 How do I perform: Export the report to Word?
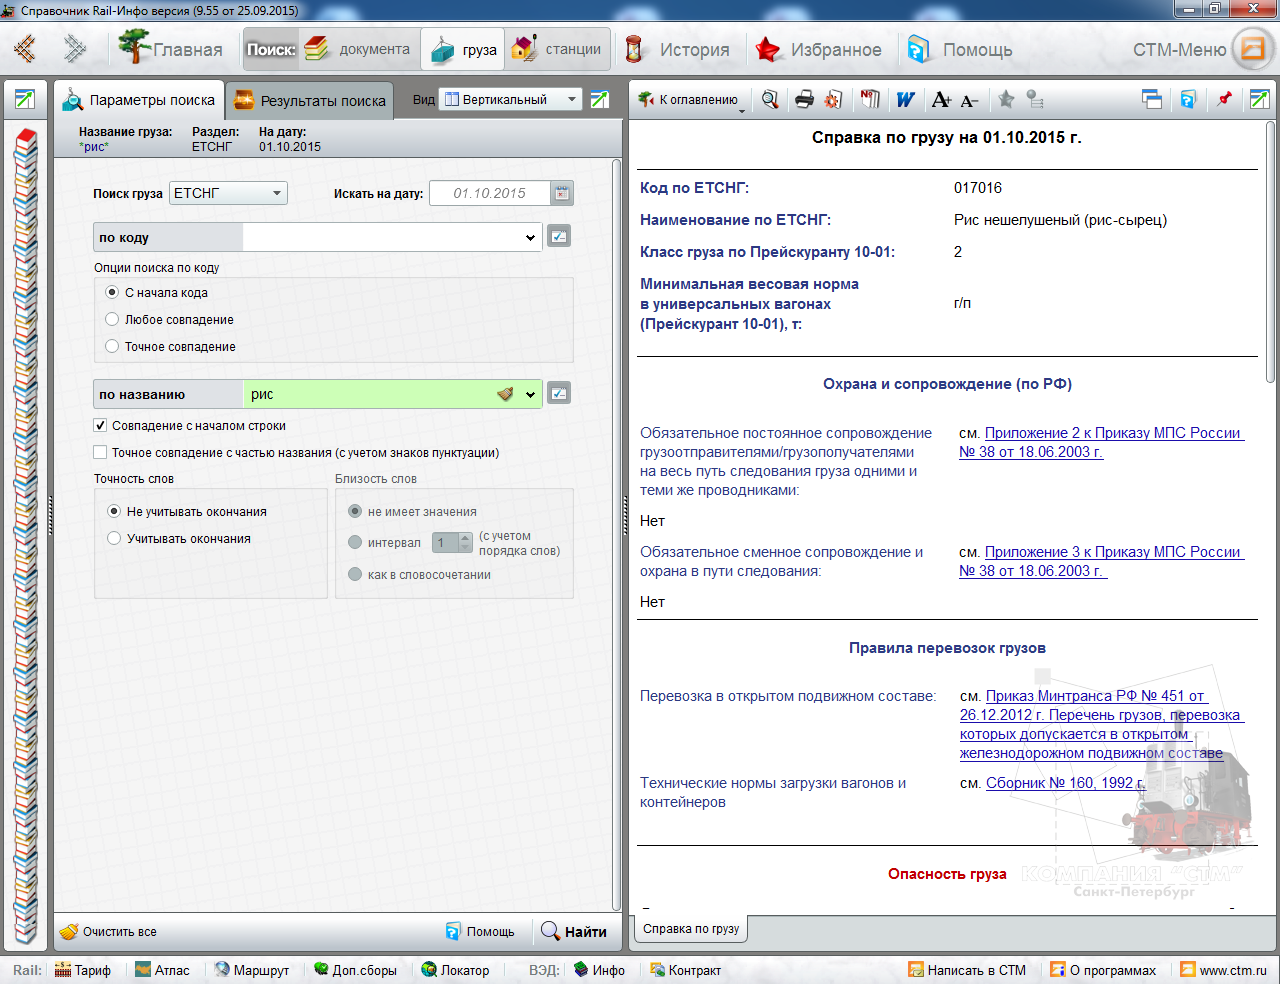click(x=905, y=99)
